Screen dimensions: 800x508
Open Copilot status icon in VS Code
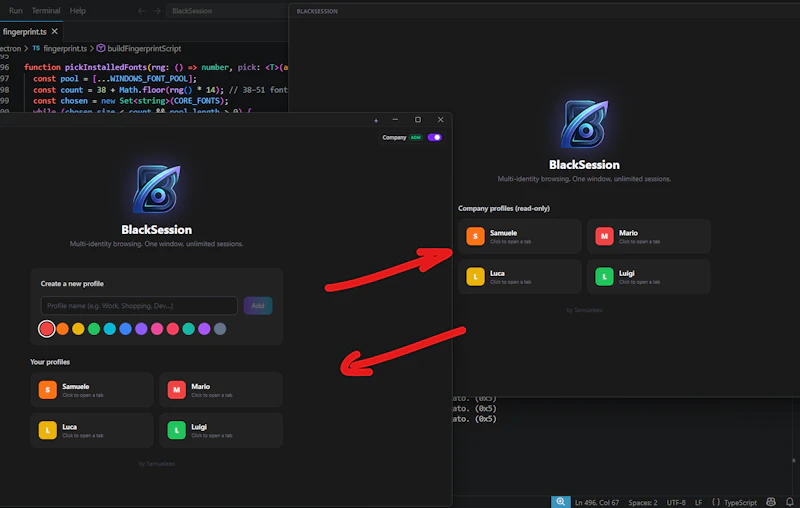tap(771, 502)
